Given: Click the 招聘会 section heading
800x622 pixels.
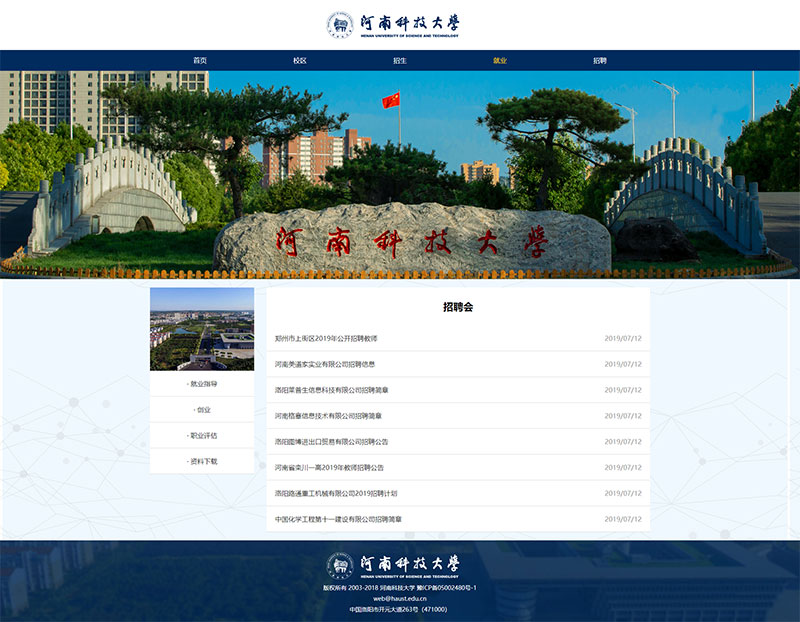Looking at the screenshot, I should pyautogui.click(x=458, y=307).
